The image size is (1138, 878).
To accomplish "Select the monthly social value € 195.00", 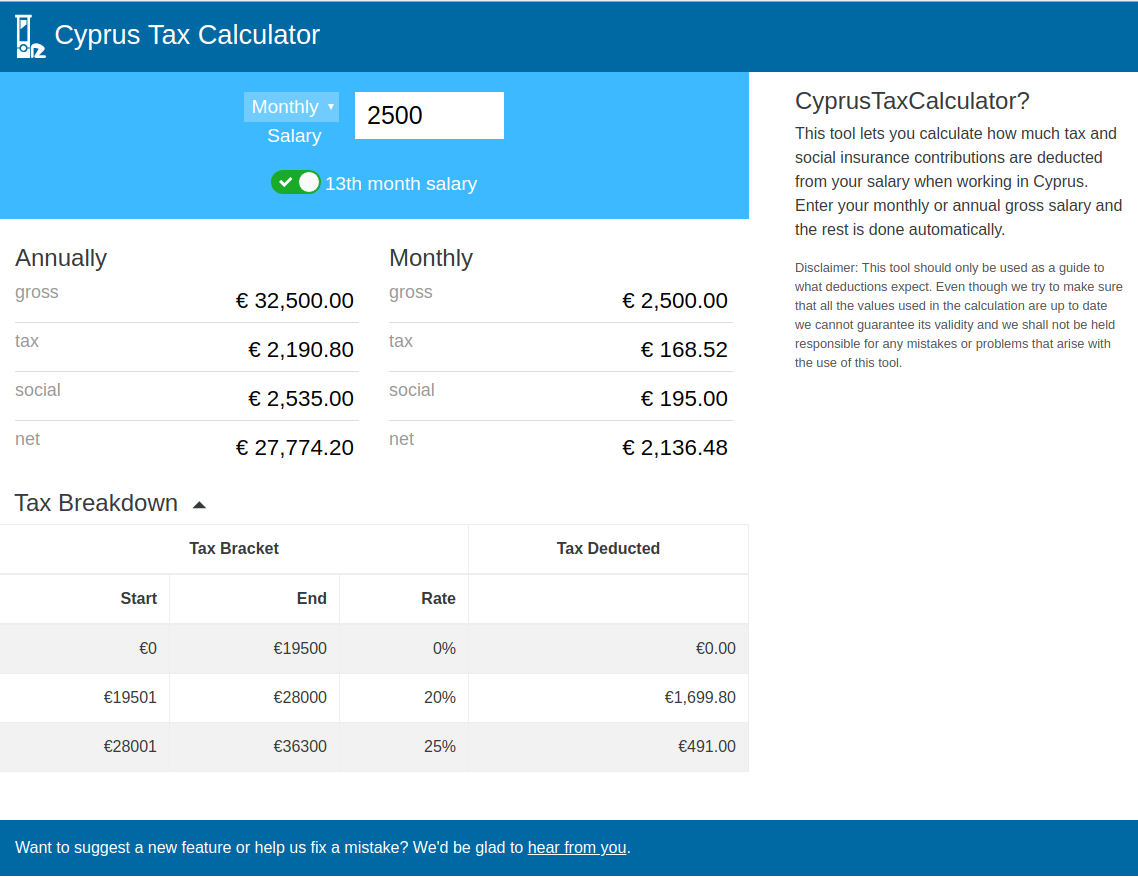I will (x=684, y=398).
